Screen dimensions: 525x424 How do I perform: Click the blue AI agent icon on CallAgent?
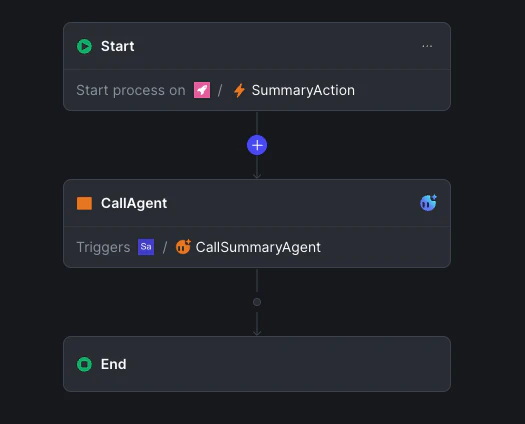[x=428, y=203]
